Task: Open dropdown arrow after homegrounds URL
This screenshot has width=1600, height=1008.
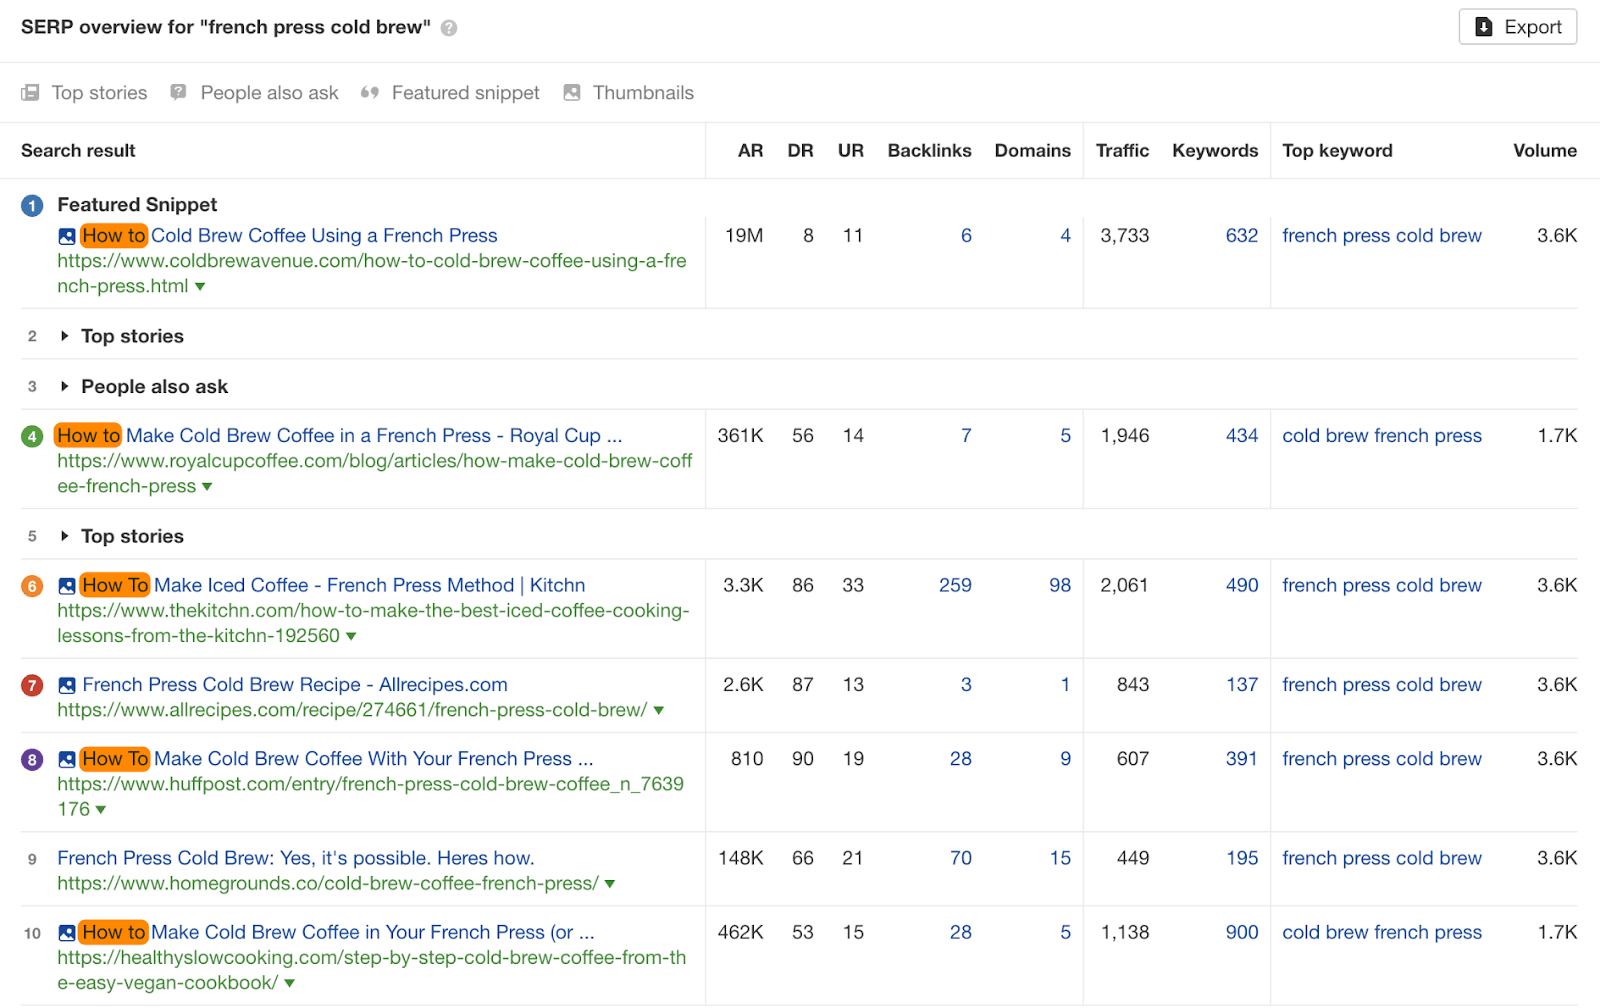Action: tap(610, 884)
